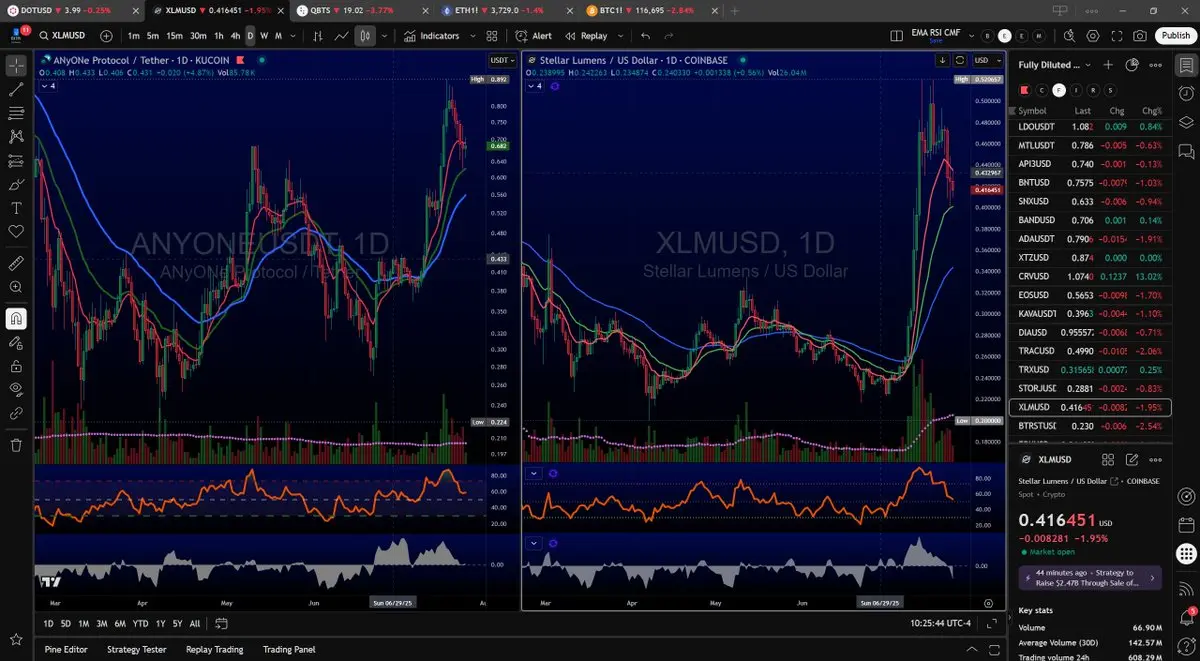The height and width of the screenshot is (661, 1200).
Task: Open the layout setup icon
Action: point(899,35)
